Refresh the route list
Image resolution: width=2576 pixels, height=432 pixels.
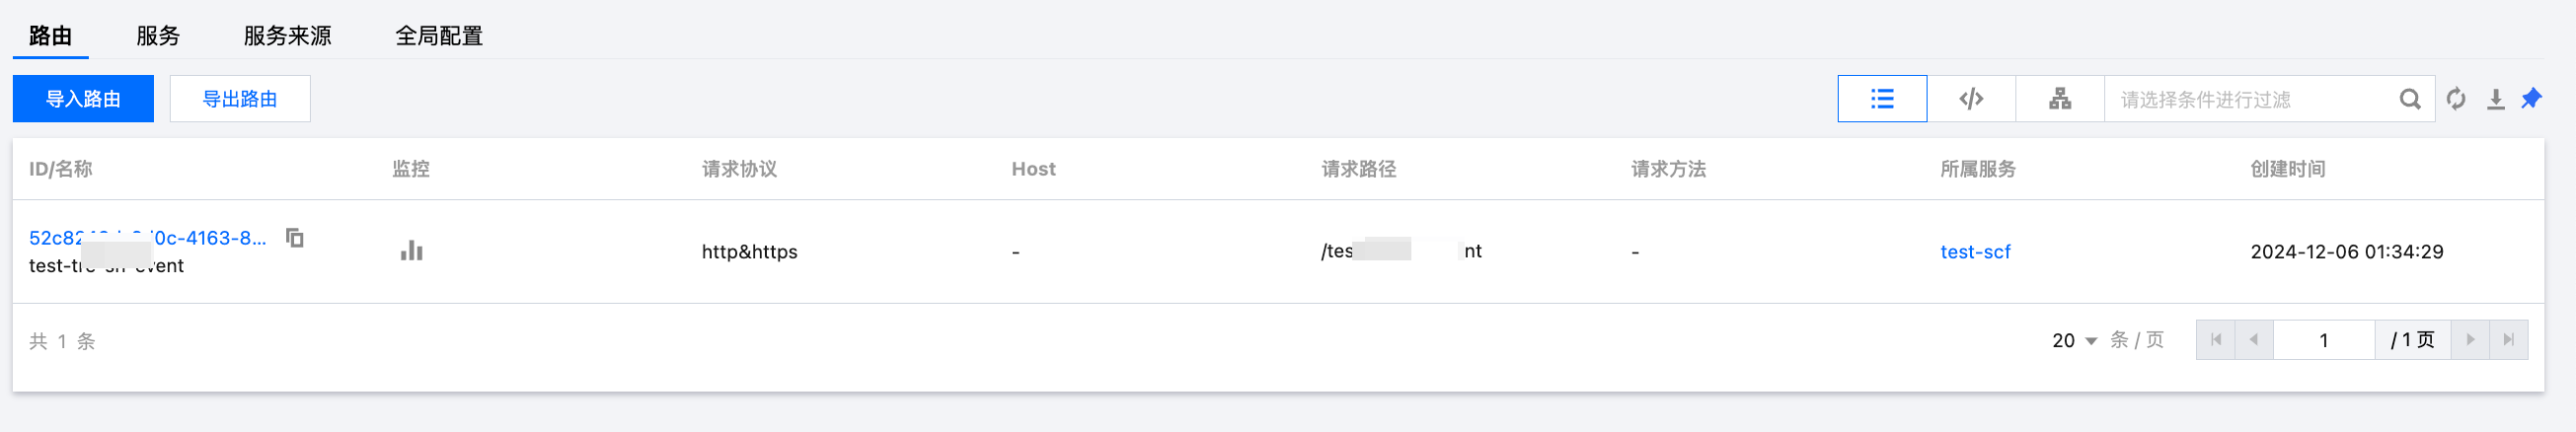tap(2456, 99)
